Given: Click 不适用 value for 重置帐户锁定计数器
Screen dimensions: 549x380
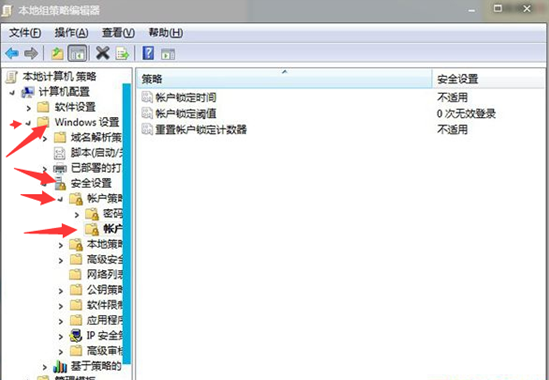Looking at the screenshot, I should click(x=452, y=130).
